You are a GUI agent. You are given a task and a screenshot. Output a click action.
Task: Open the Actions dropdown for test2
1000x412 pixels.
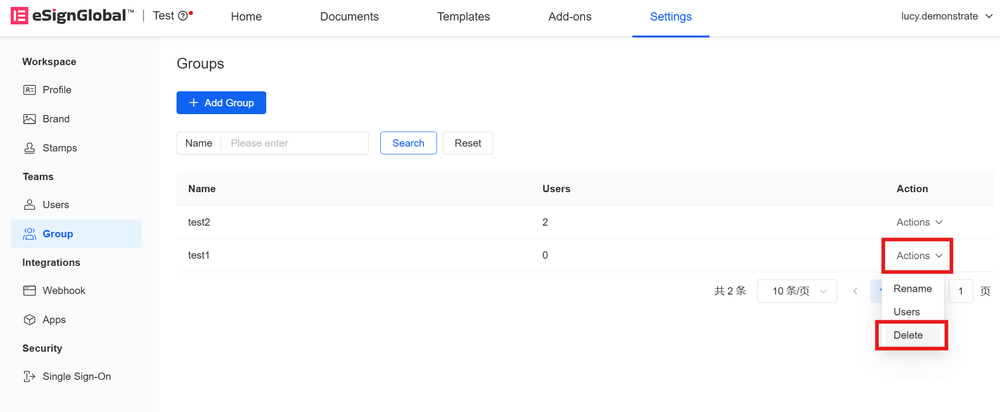919,222
